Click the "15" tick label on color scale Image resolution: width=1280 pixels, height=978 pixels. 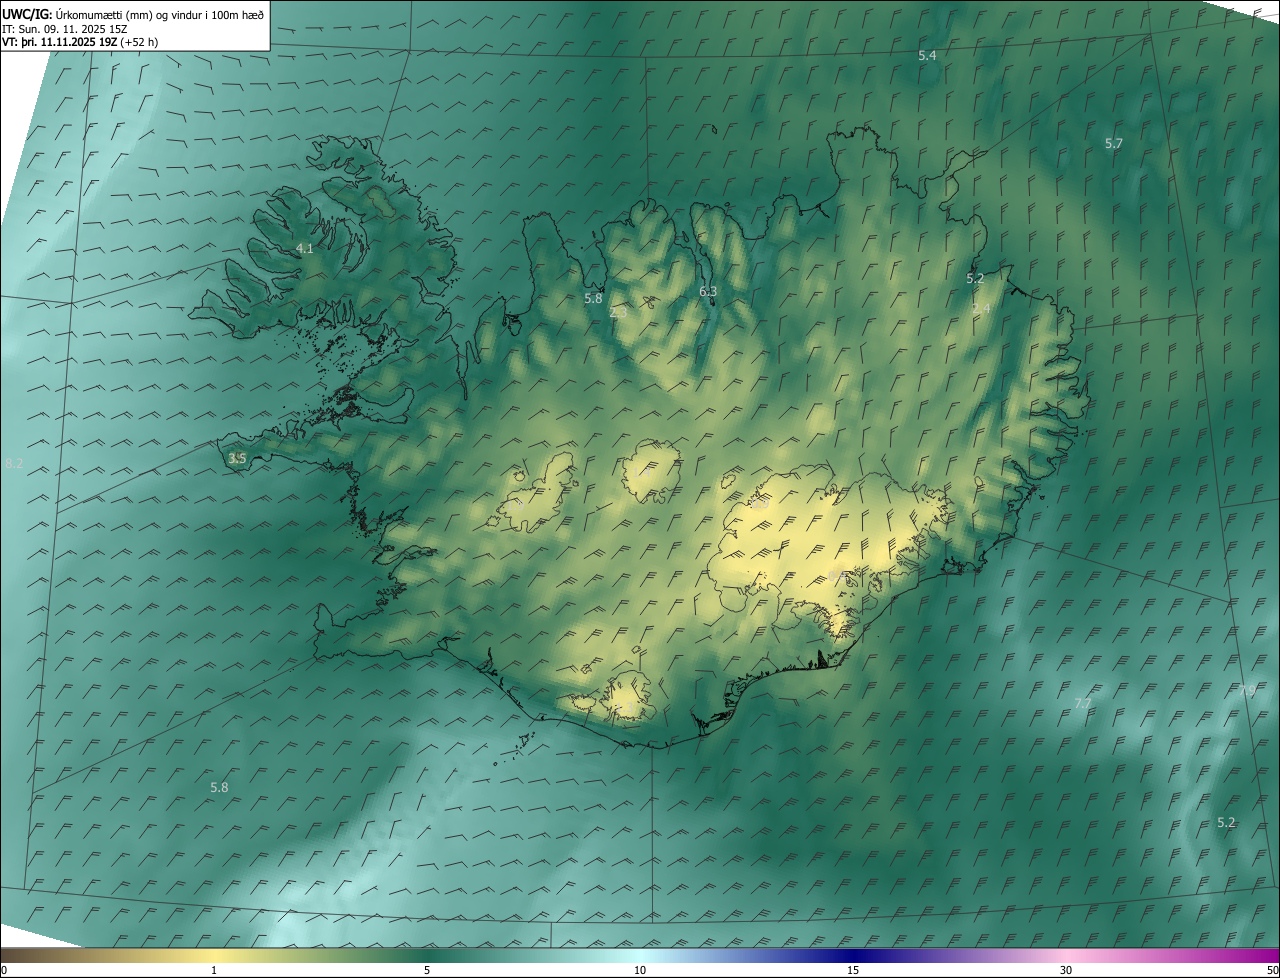point(853,971)
